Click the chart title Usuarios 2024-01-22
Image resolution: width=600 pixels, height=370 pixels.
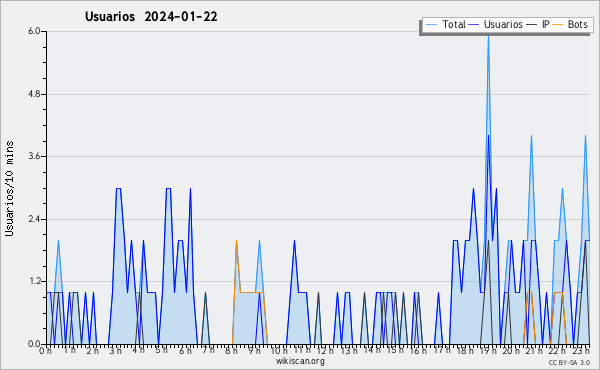coord(151,17)
